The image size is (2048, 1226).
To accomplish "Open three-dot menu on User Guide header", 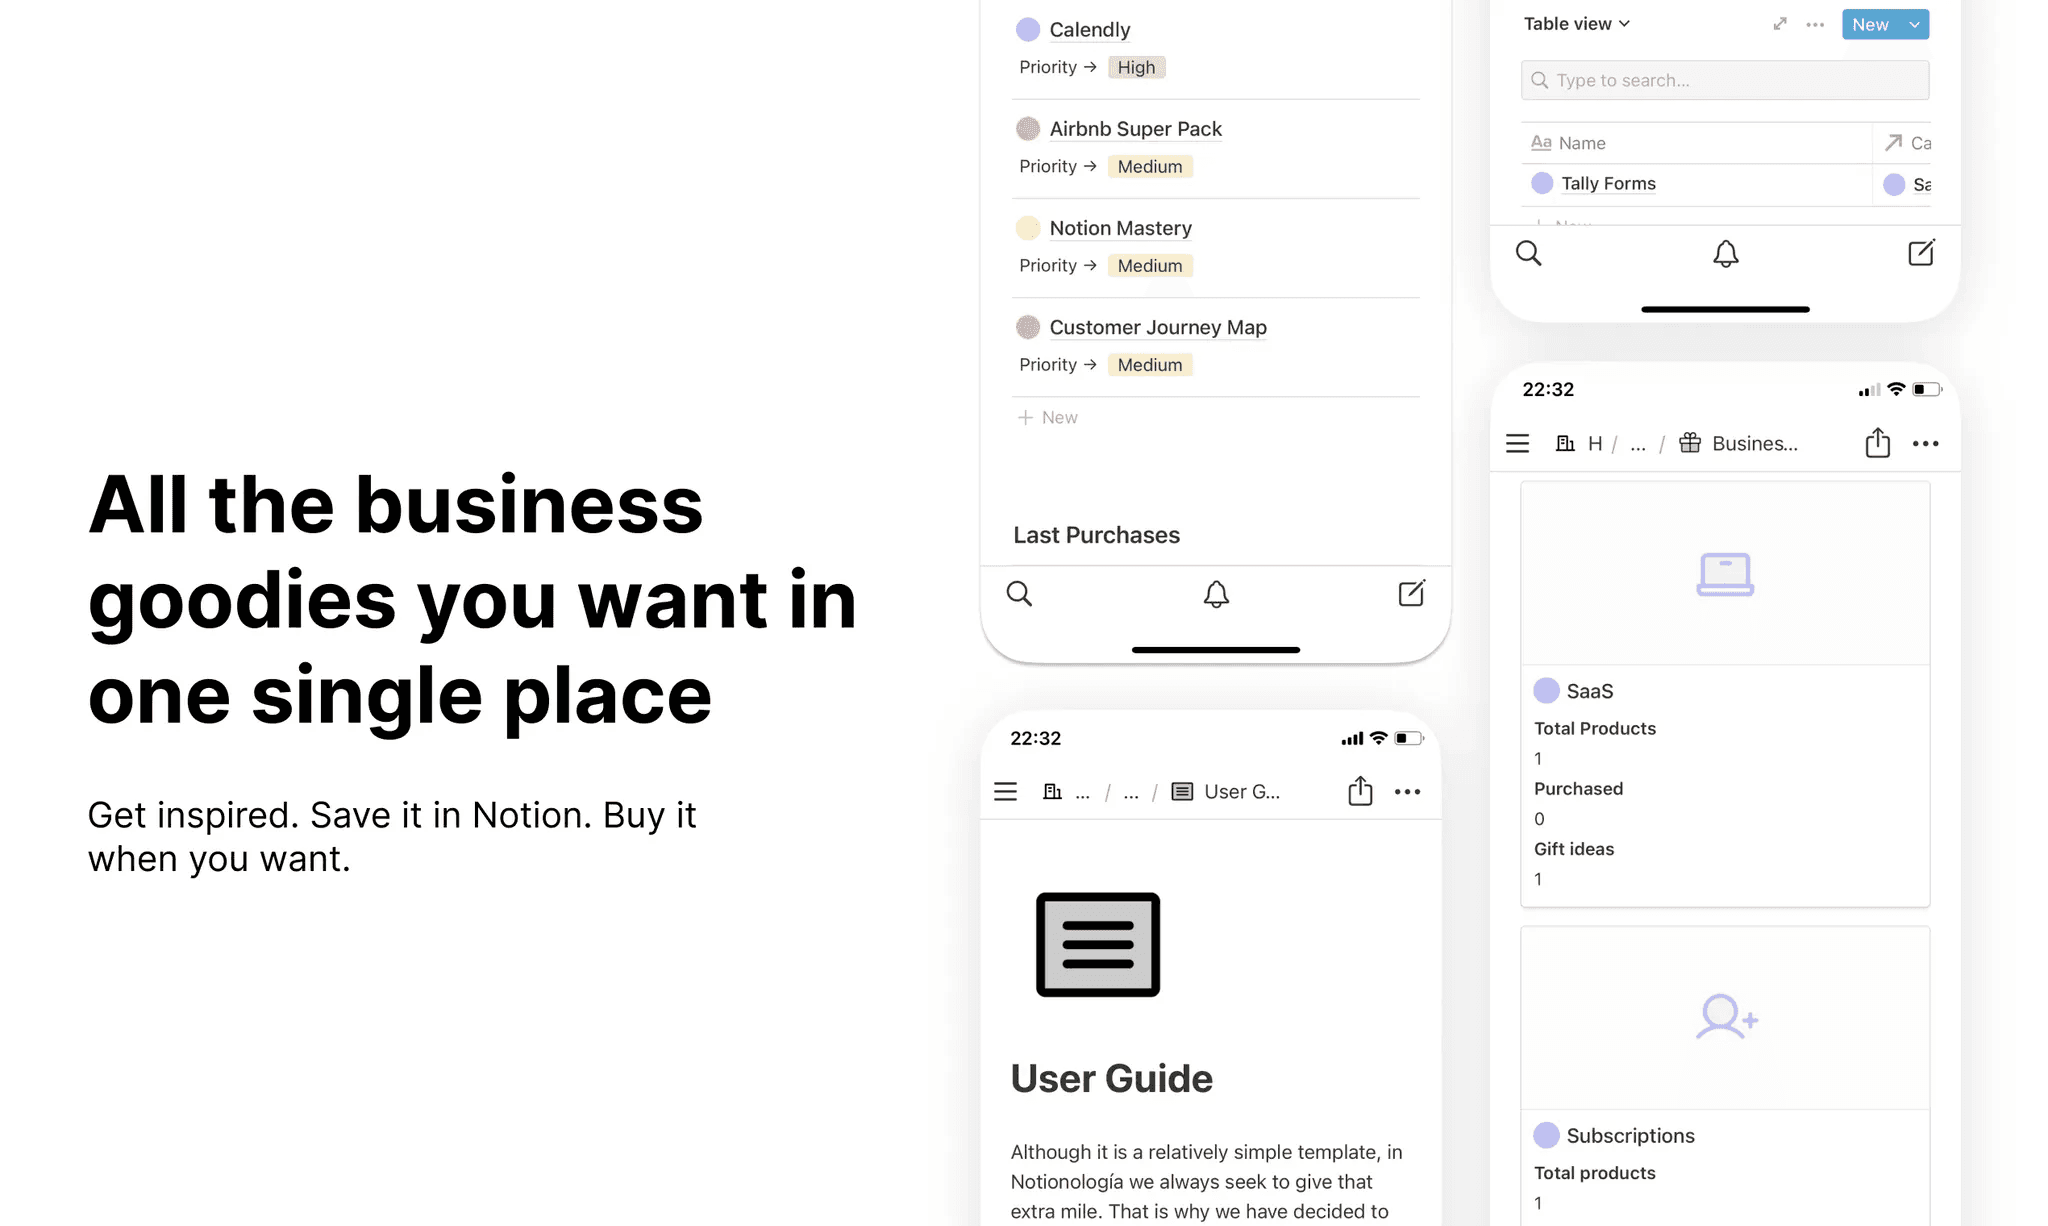I will [1407, 792].
